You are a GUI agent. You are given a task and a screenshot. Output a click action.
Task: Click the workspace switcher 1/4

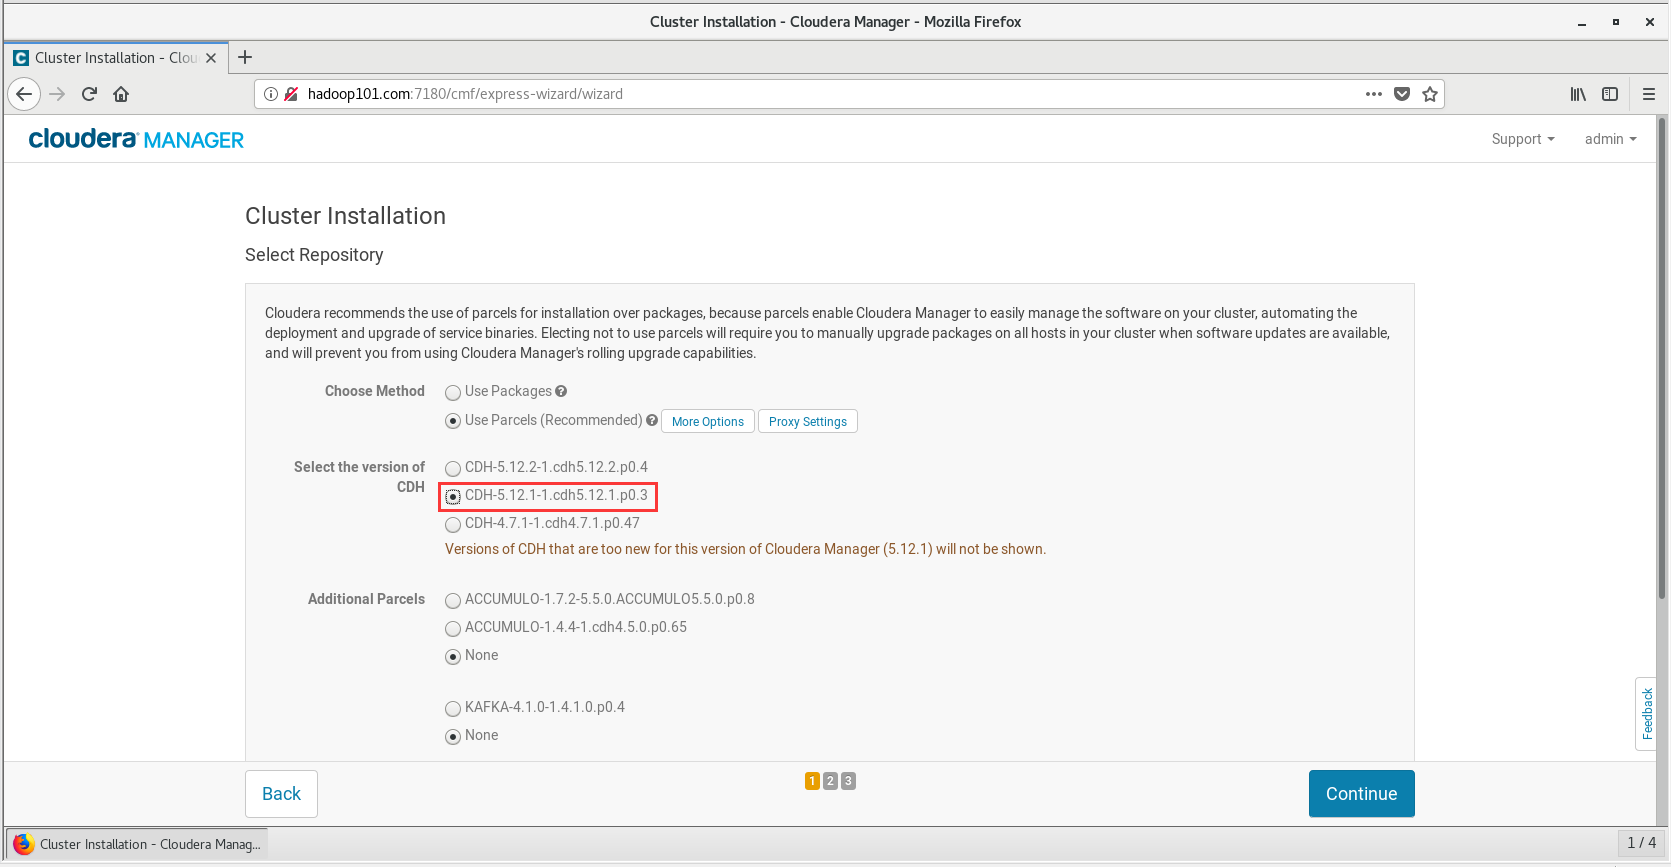(x=1641, y=843)
